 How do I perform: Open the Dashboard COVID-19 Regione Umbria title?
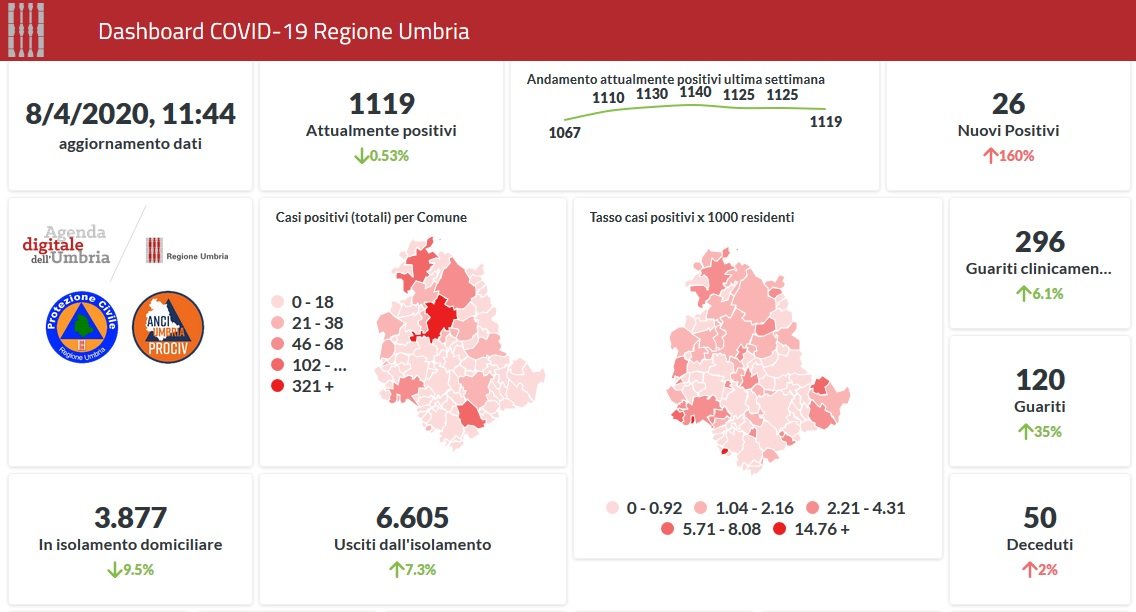click(283, 31)
